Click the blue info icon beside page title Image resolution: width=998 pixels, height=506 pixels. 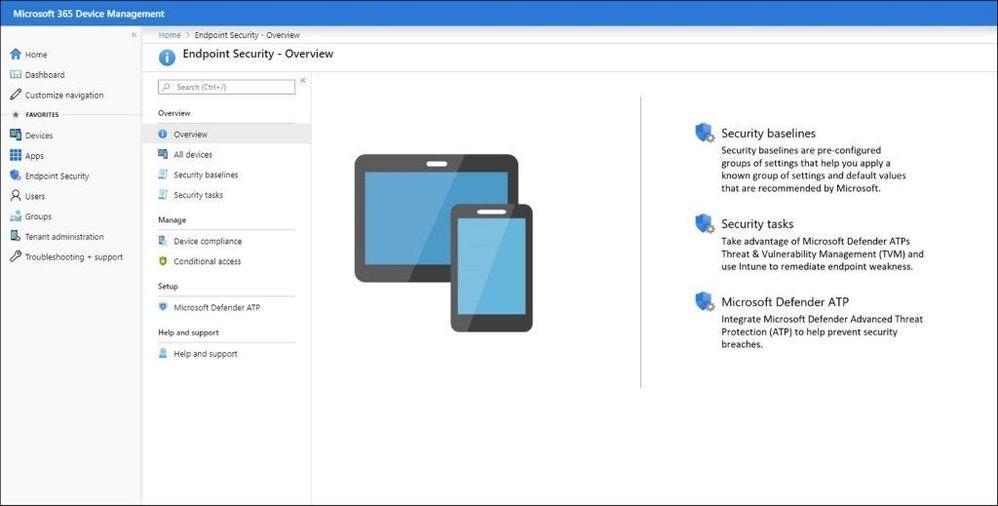click(x=167, y=57)
